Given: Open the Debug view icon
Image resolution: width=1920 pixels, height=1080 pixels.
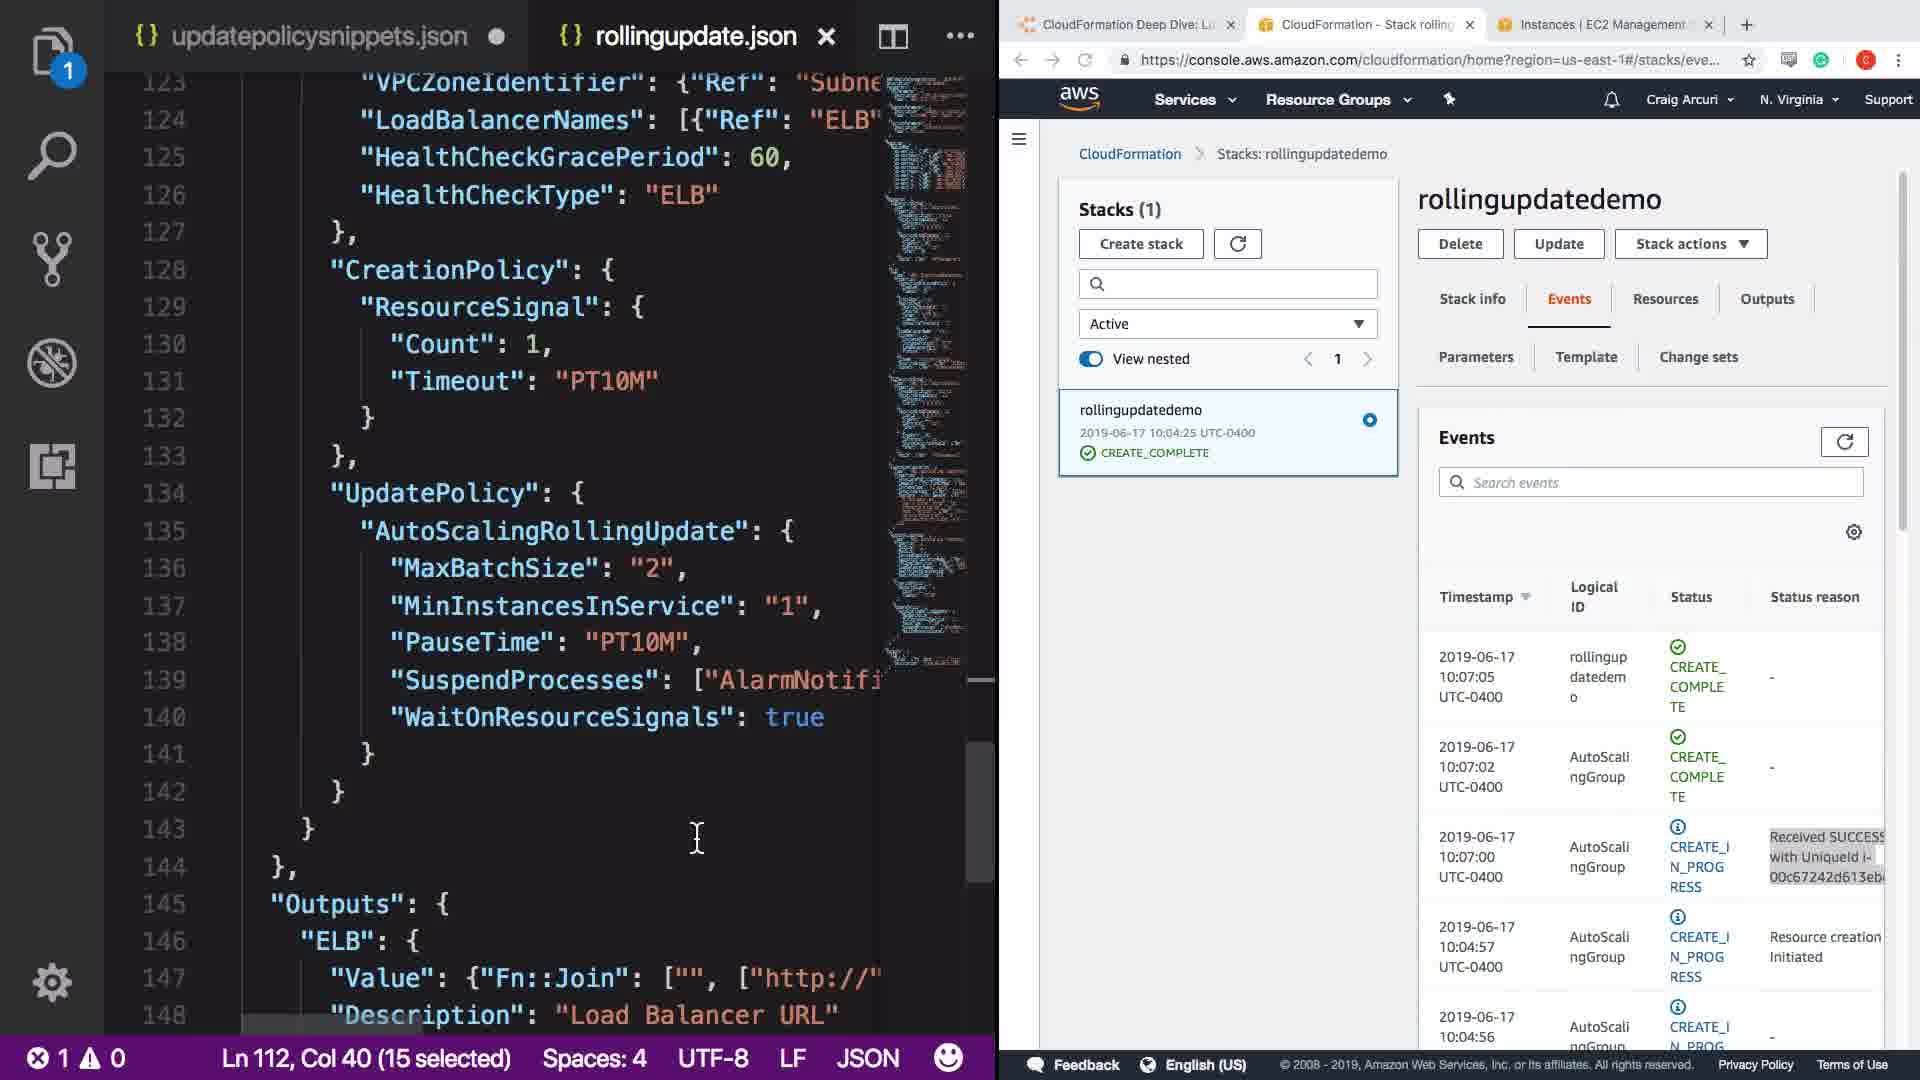Looking at the screenshot, I should (52, 363).
